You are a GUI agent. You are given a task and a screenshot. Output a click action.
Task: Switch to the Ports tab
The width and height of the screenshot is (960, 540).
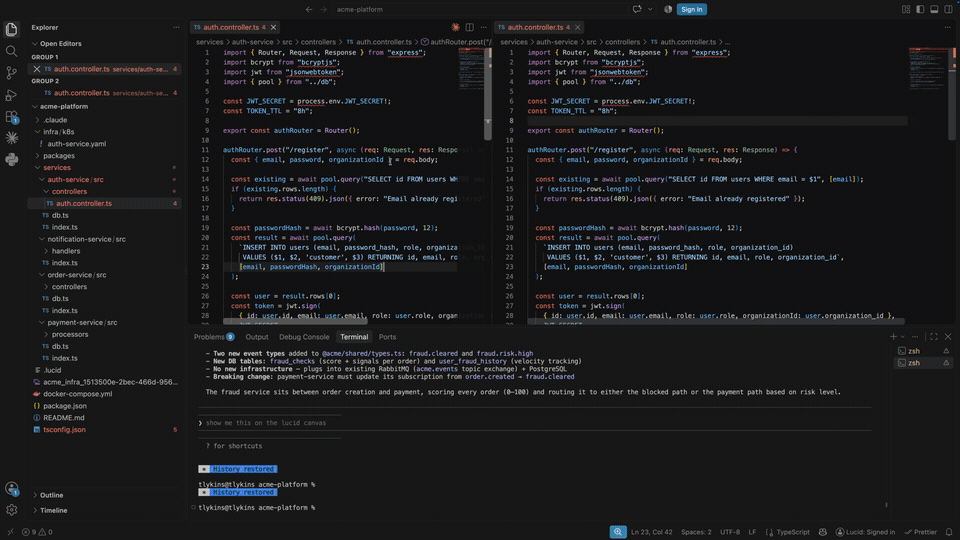click(387, 337)
